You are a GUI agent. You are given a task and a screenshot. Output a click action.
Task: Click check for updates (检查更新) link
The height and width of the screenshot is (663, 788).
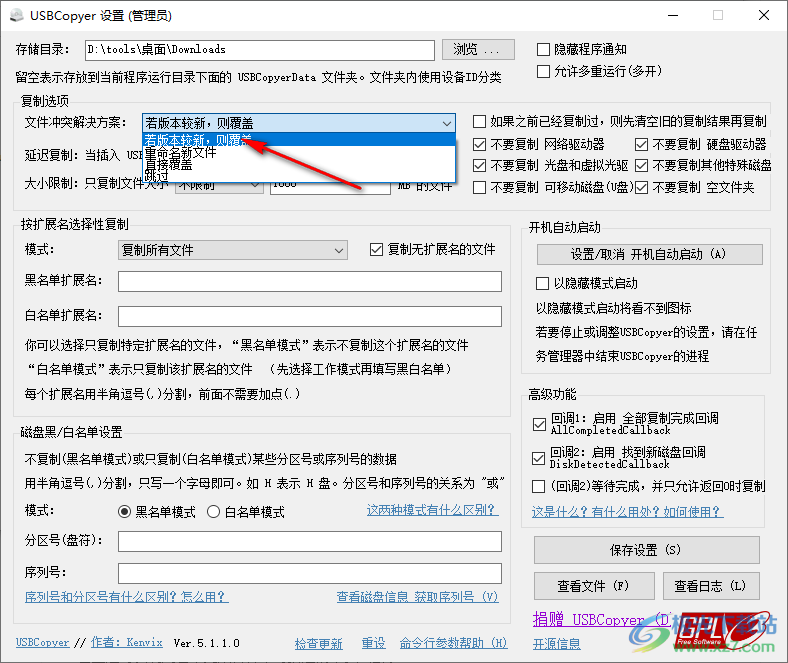(319, 643)
